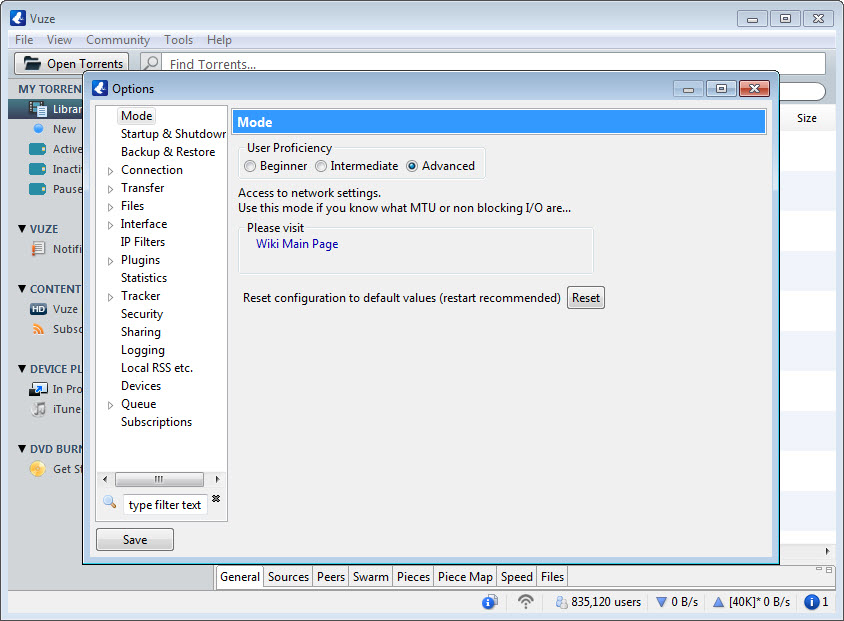This screenshot has width=844, height=621.
Task: Select IP Filters in options tree
Action: (143, 242)
